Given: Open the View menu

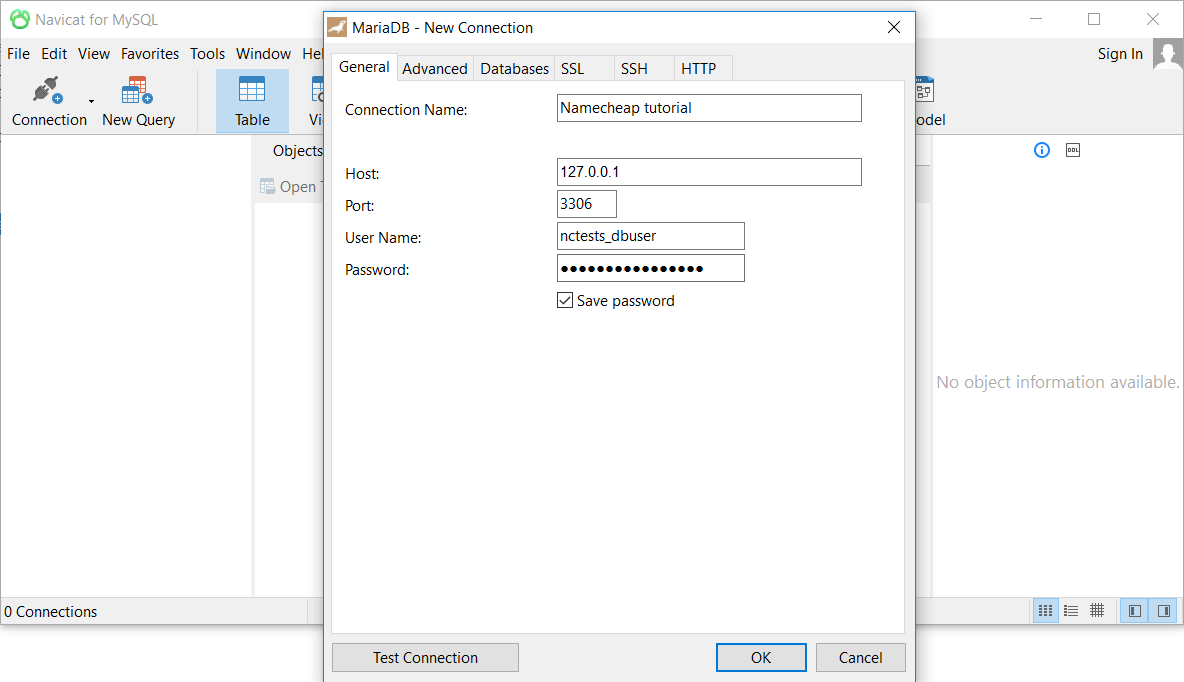Looking at the screenshot, I should click(x=94, y=54).
